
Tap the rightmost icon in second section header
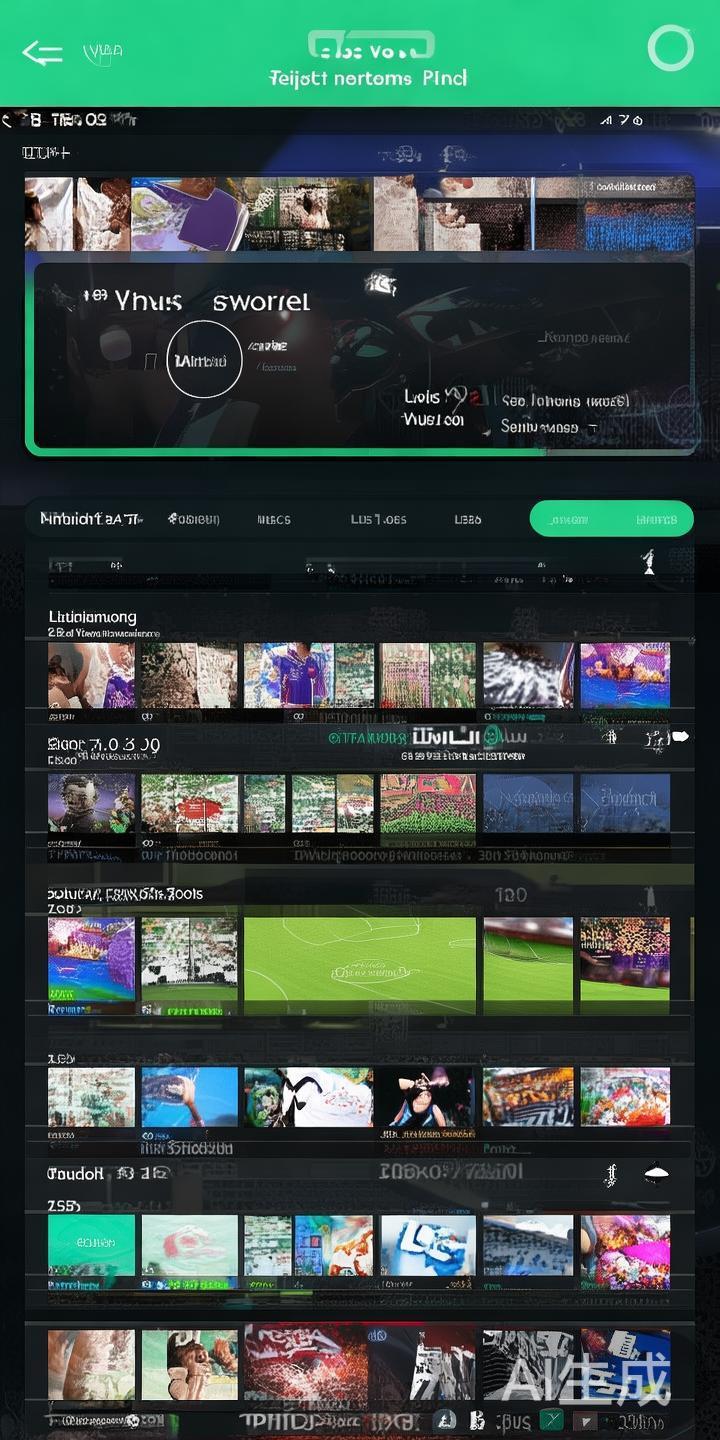coord(680,738)
